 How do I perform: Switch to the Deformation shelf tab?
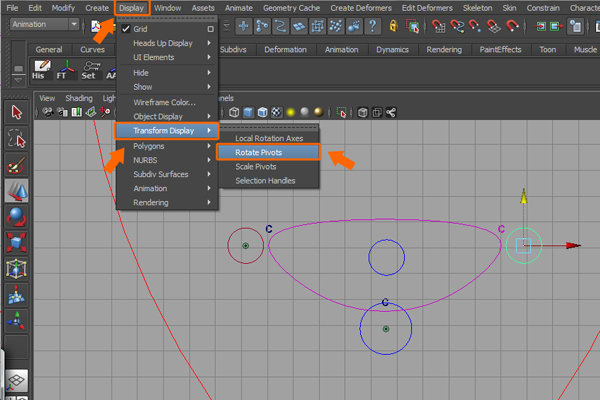click(x=285, y=50)
